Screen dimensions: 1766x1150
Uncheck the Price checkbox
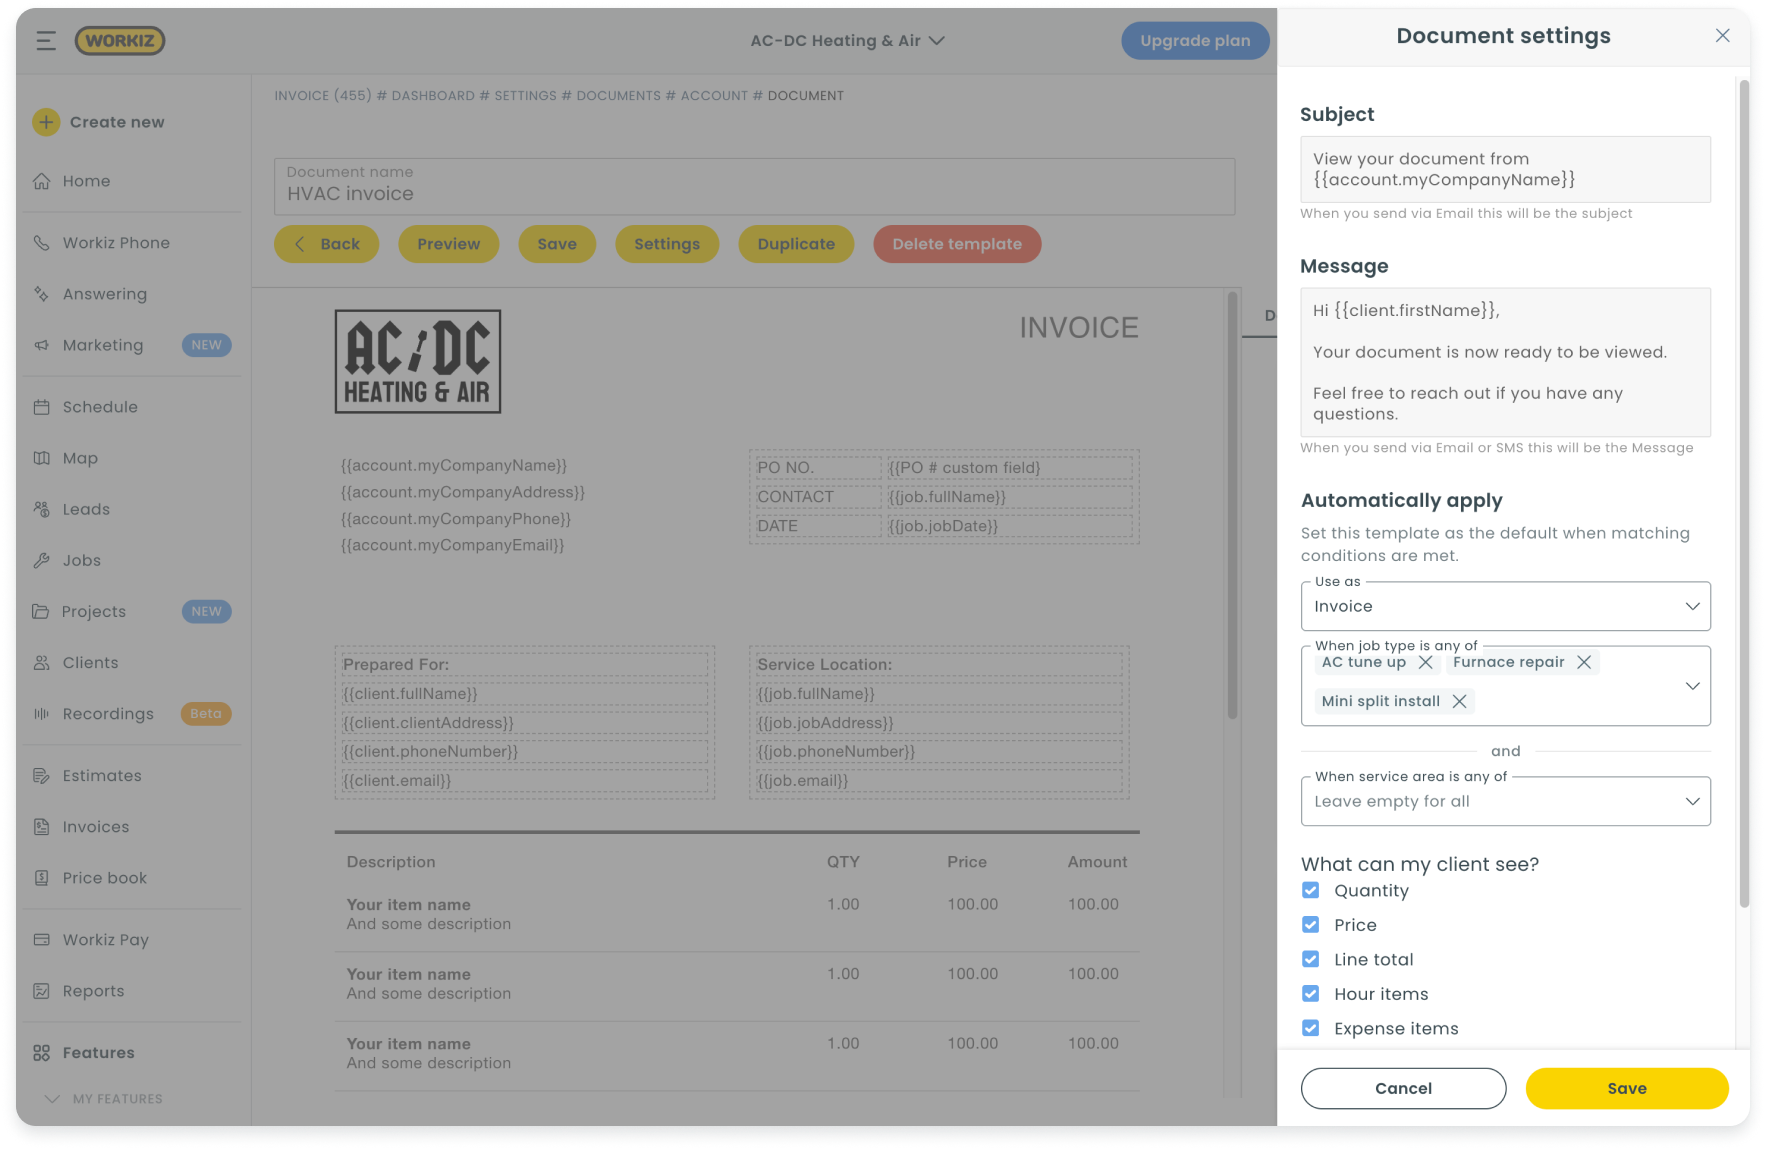(x=1310, y=925)
